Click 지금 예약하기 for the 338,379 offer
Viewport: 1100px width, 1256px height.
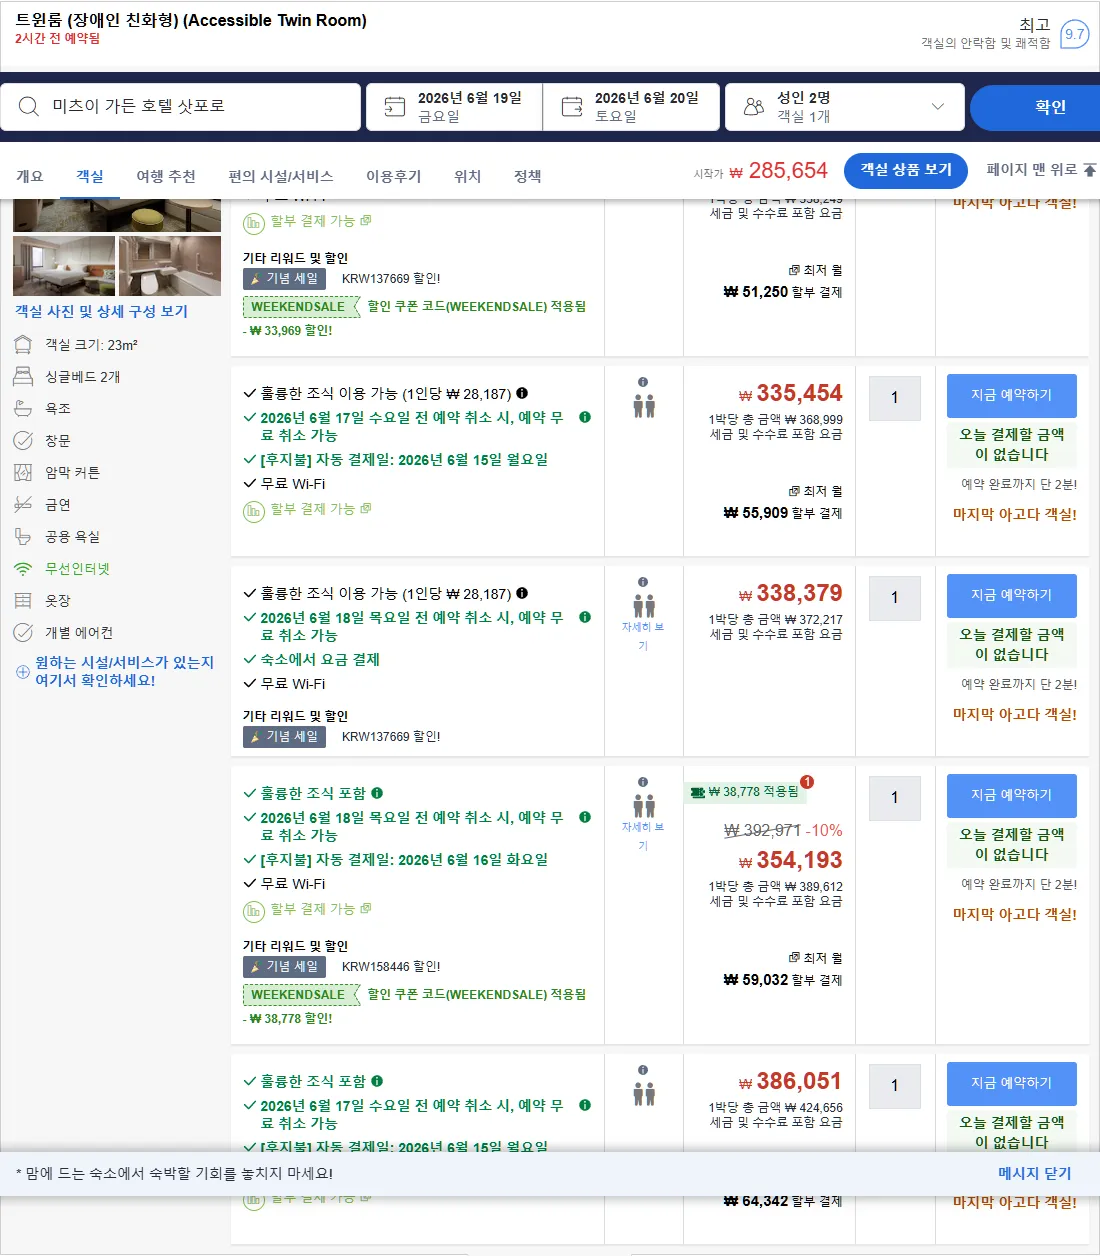click(x=1012, y=595)
